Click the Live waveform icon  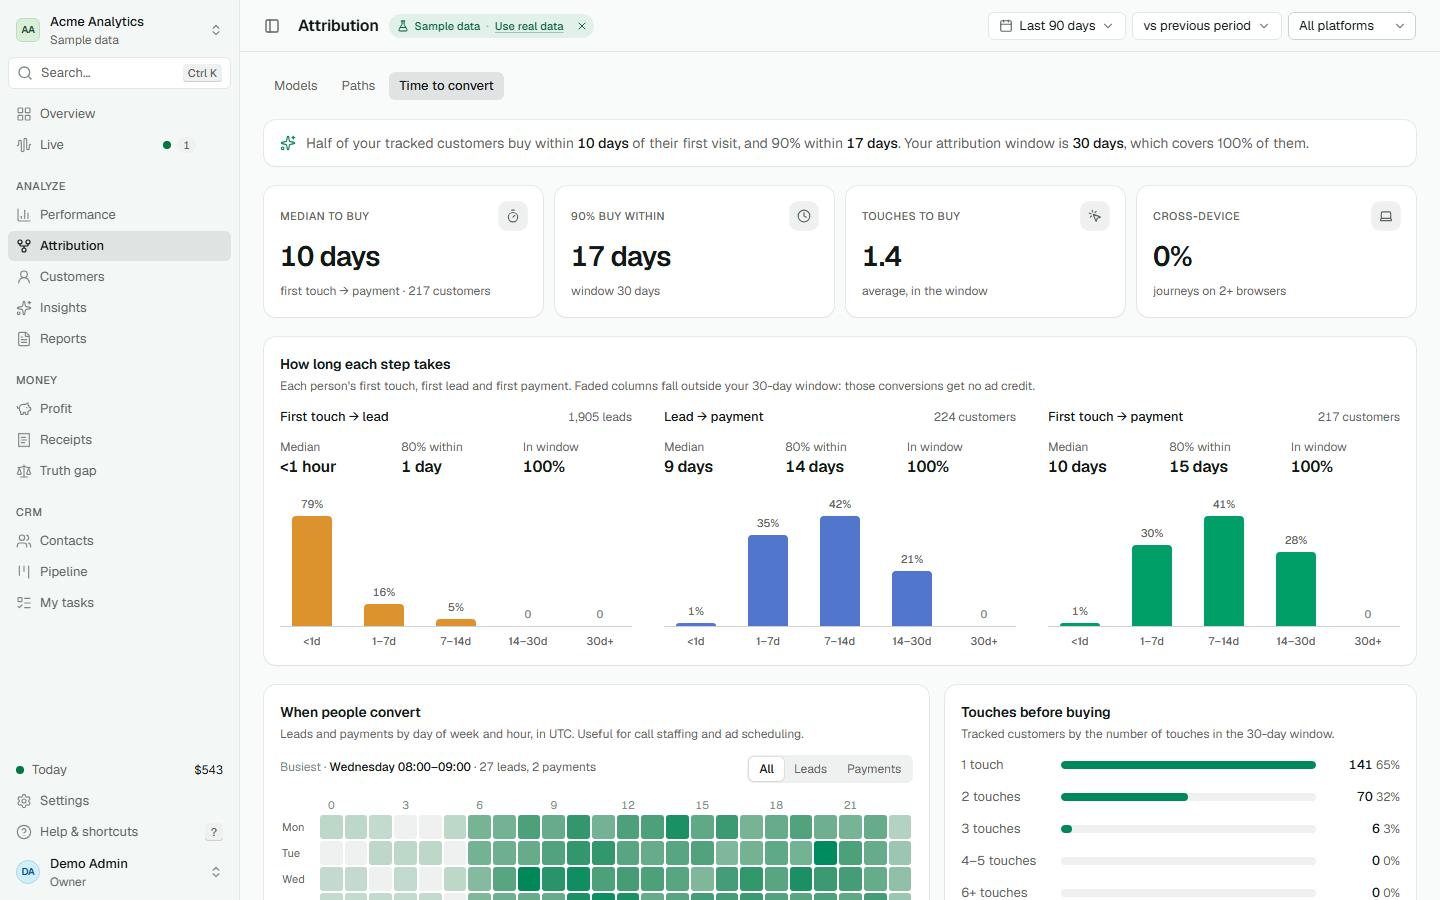pyautogui.click(x=24, y=145)
